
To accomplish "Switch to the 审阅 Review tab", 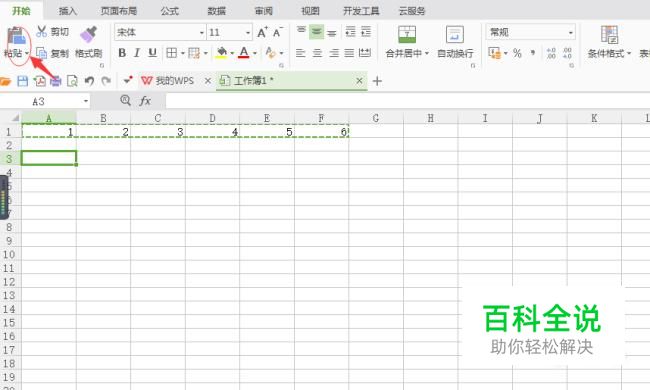I will tap(264, 11).
